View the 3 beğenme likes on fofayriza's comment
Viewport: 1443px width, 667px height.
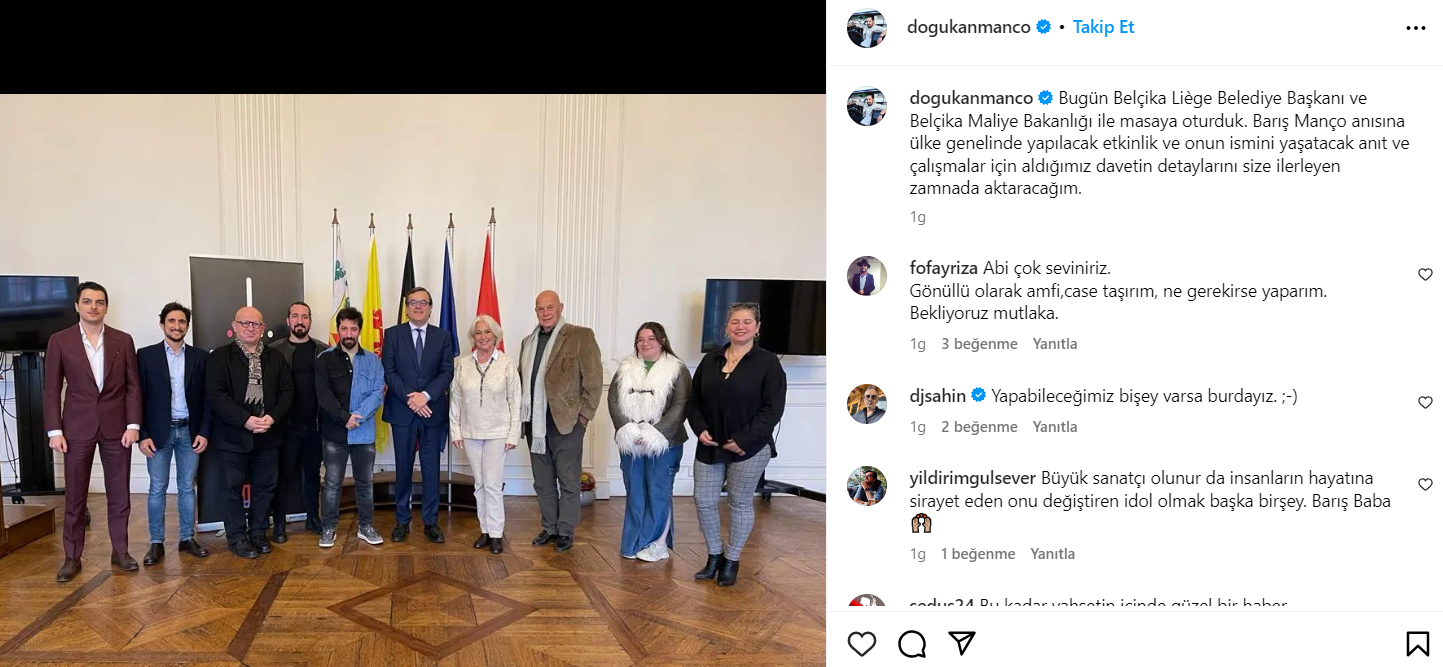pos(979,344)
